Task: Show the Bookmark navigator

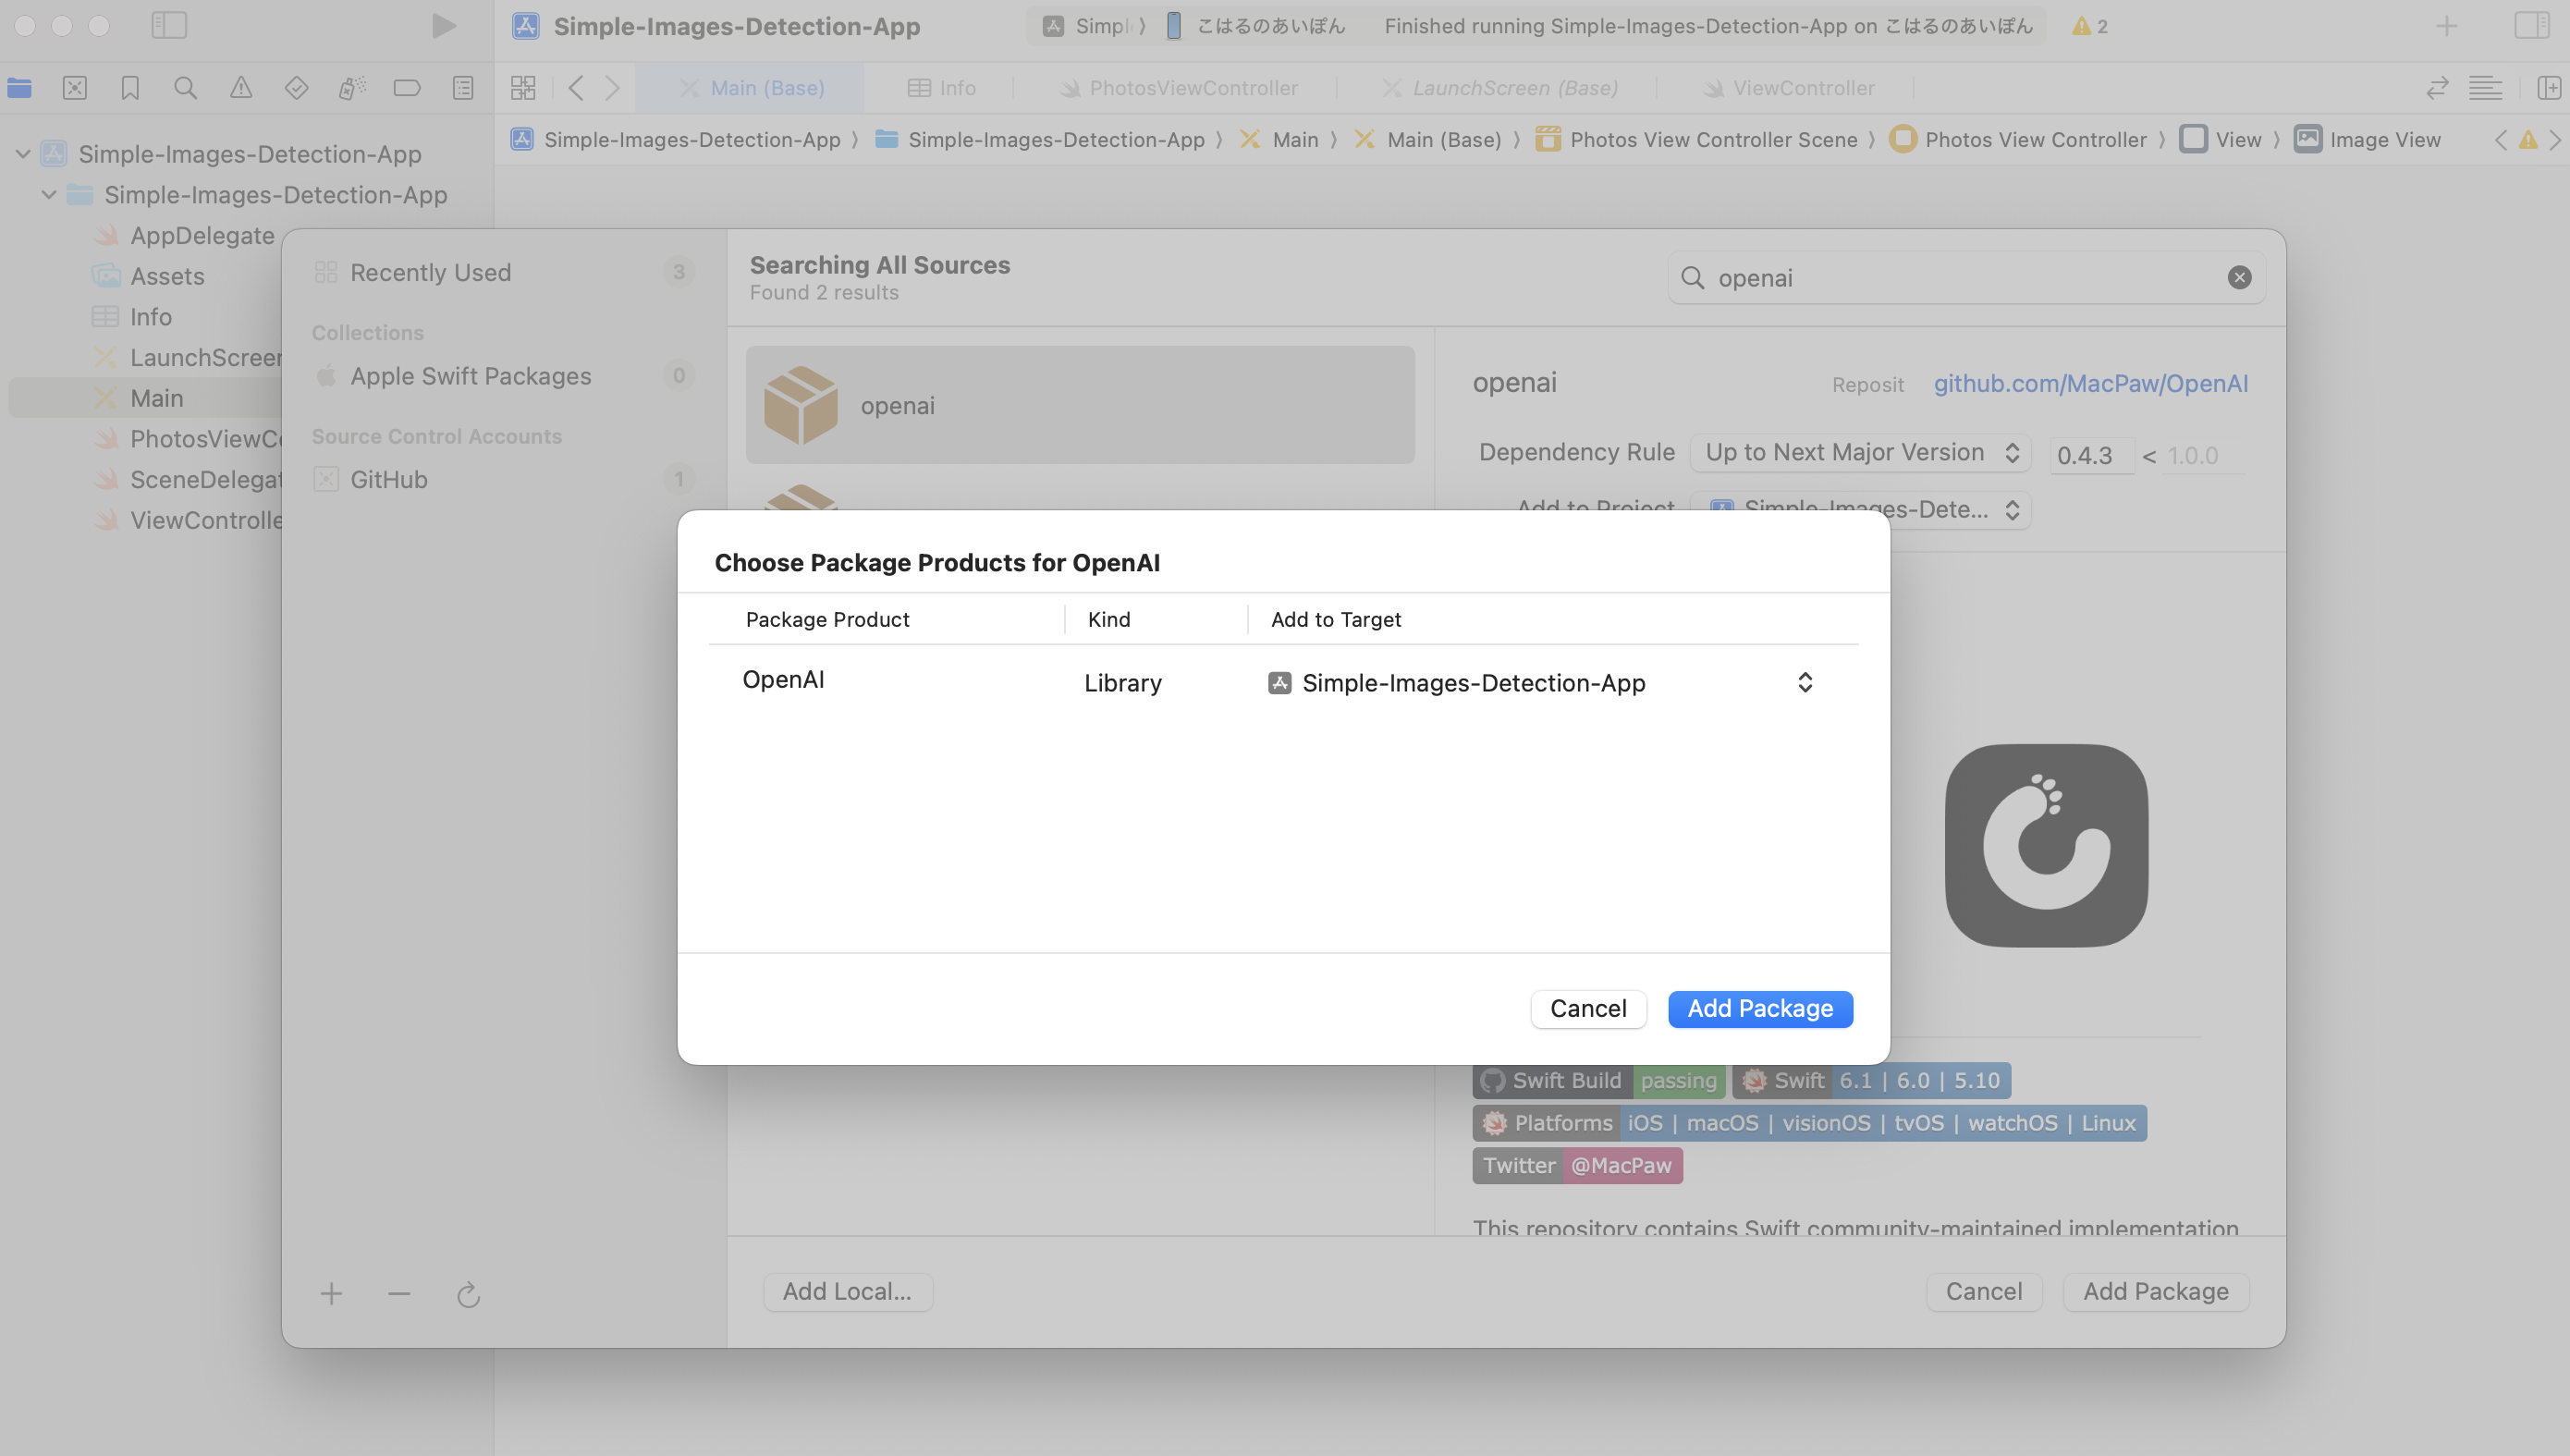Action: click(x=130, y=88)
